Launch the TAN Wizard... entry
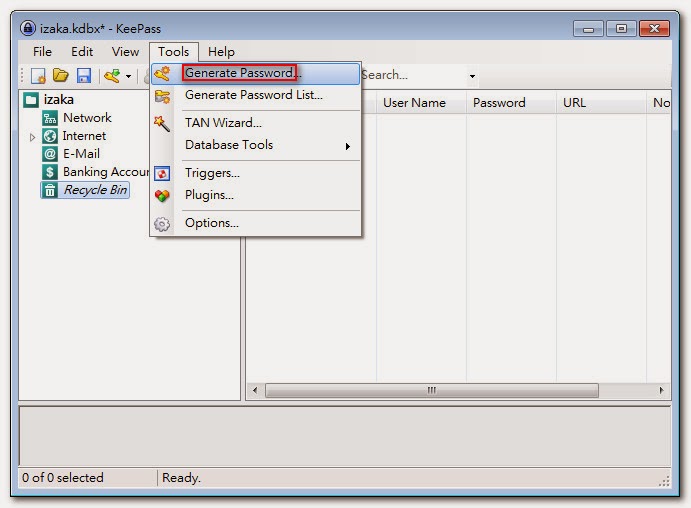The width and height of the screenshot is (691, 508). click(256, 123)
